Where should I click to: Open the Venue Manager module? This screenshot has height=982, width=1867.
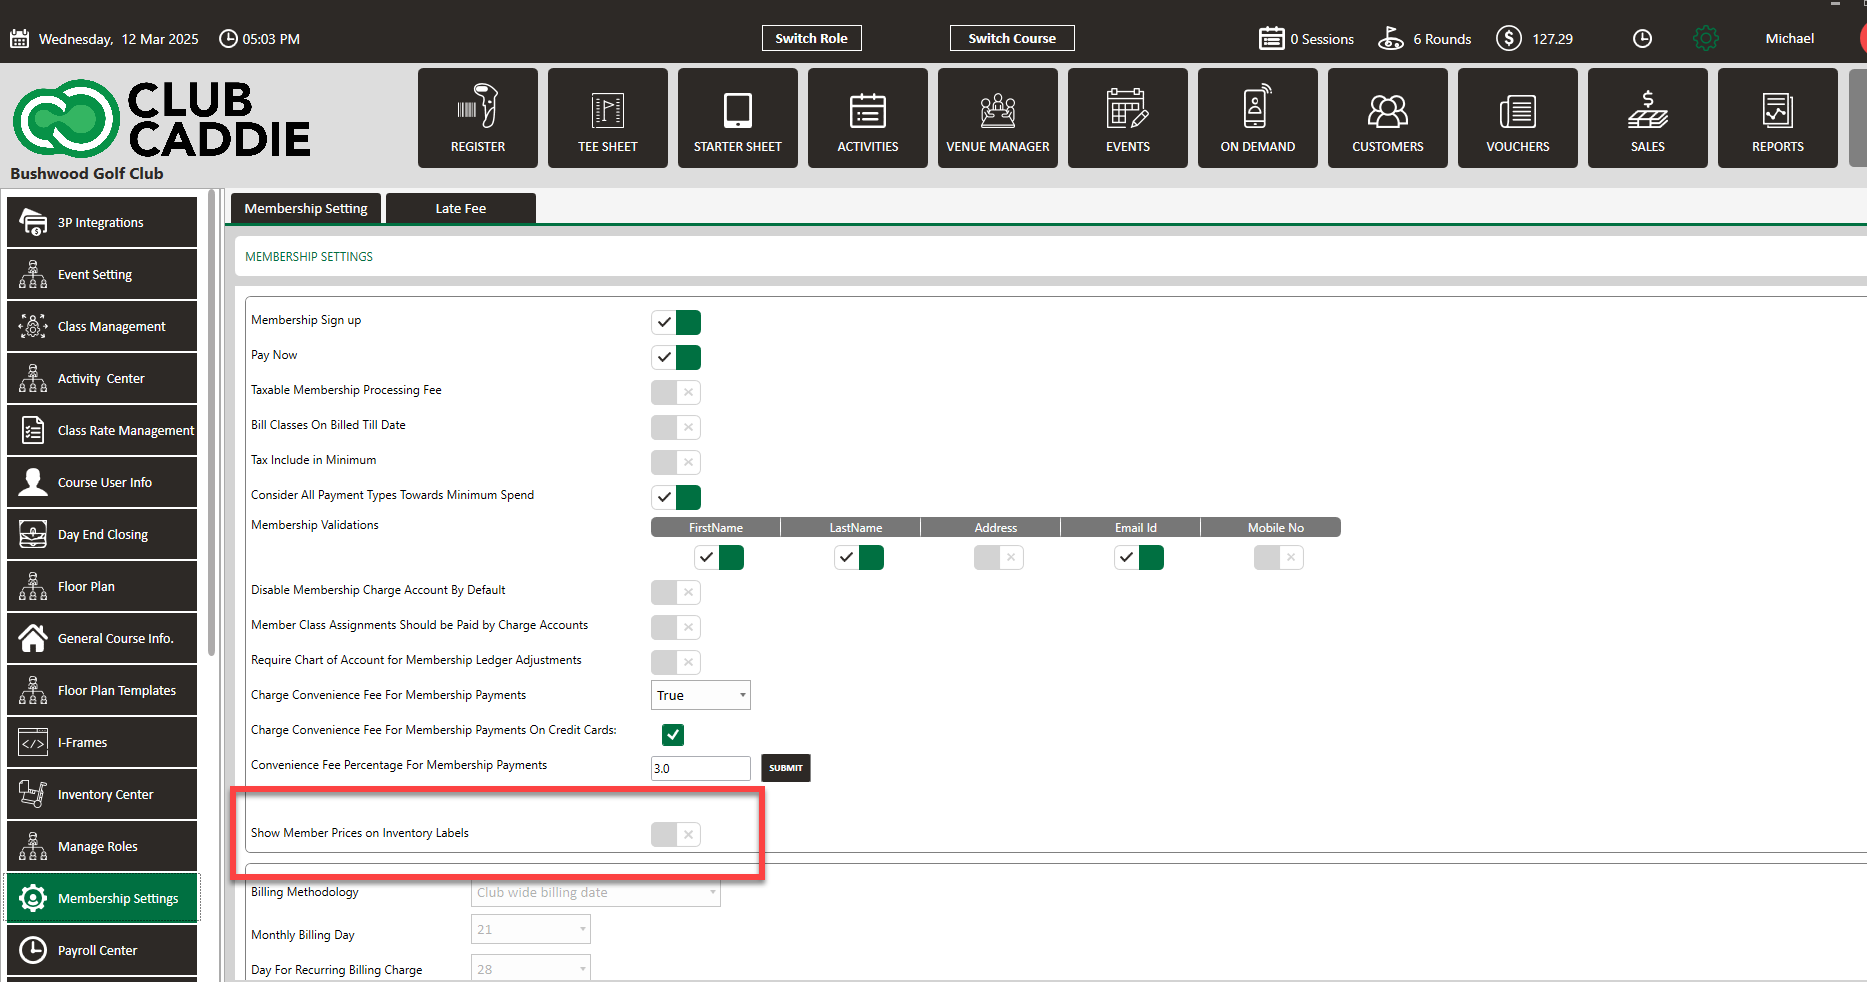(x=998, y=118)
